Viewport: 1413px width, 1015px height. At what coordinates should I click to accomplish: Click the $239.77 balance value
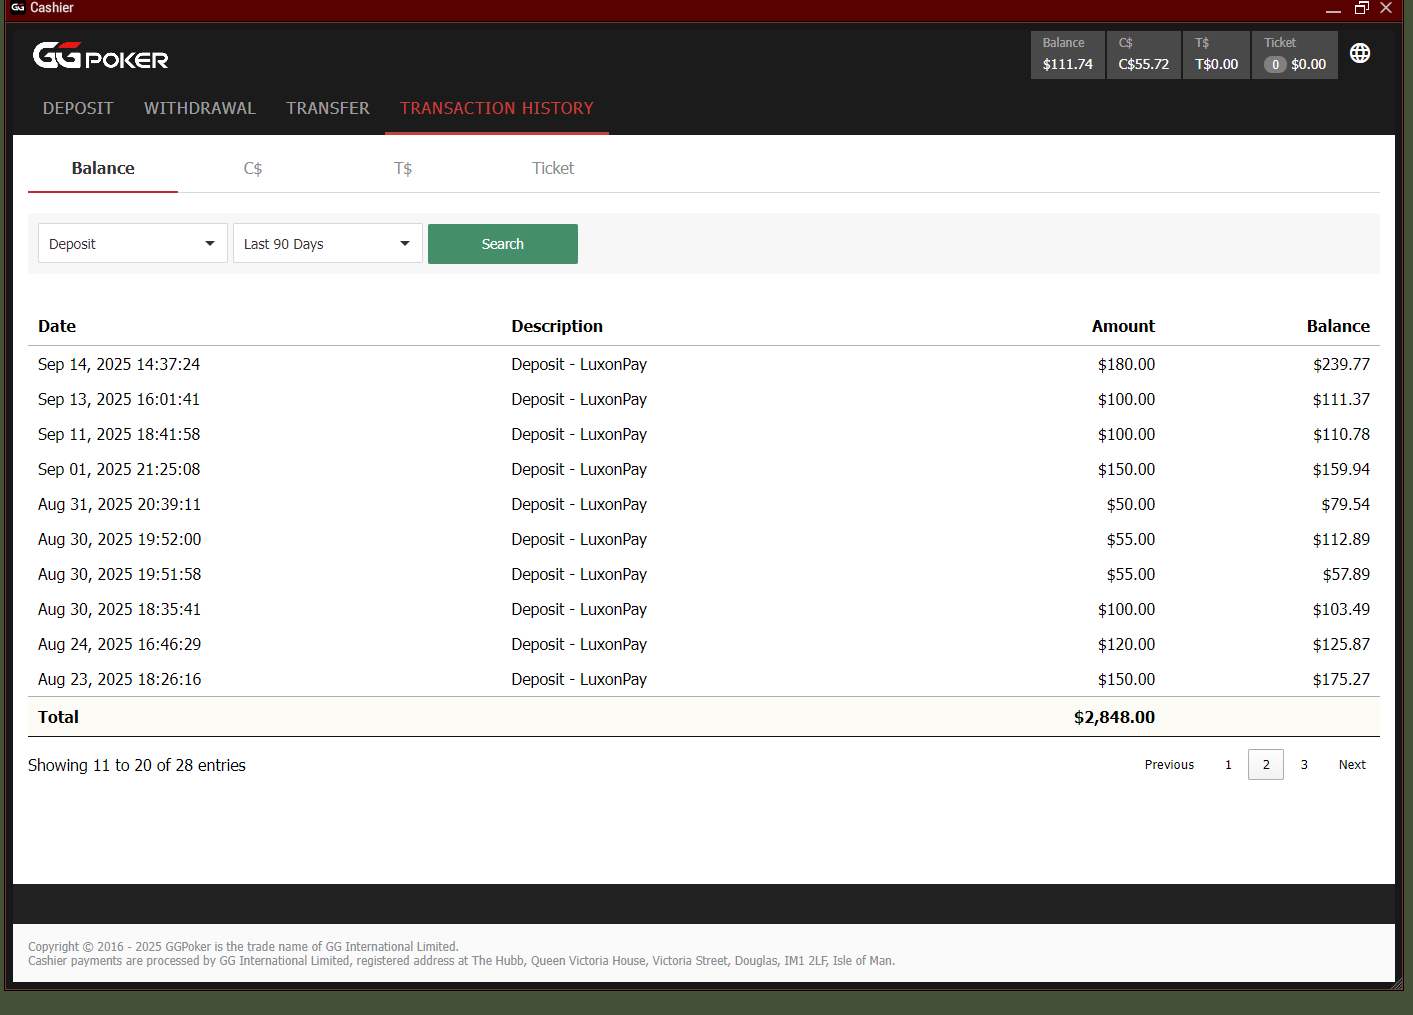tap(1341, 364)
